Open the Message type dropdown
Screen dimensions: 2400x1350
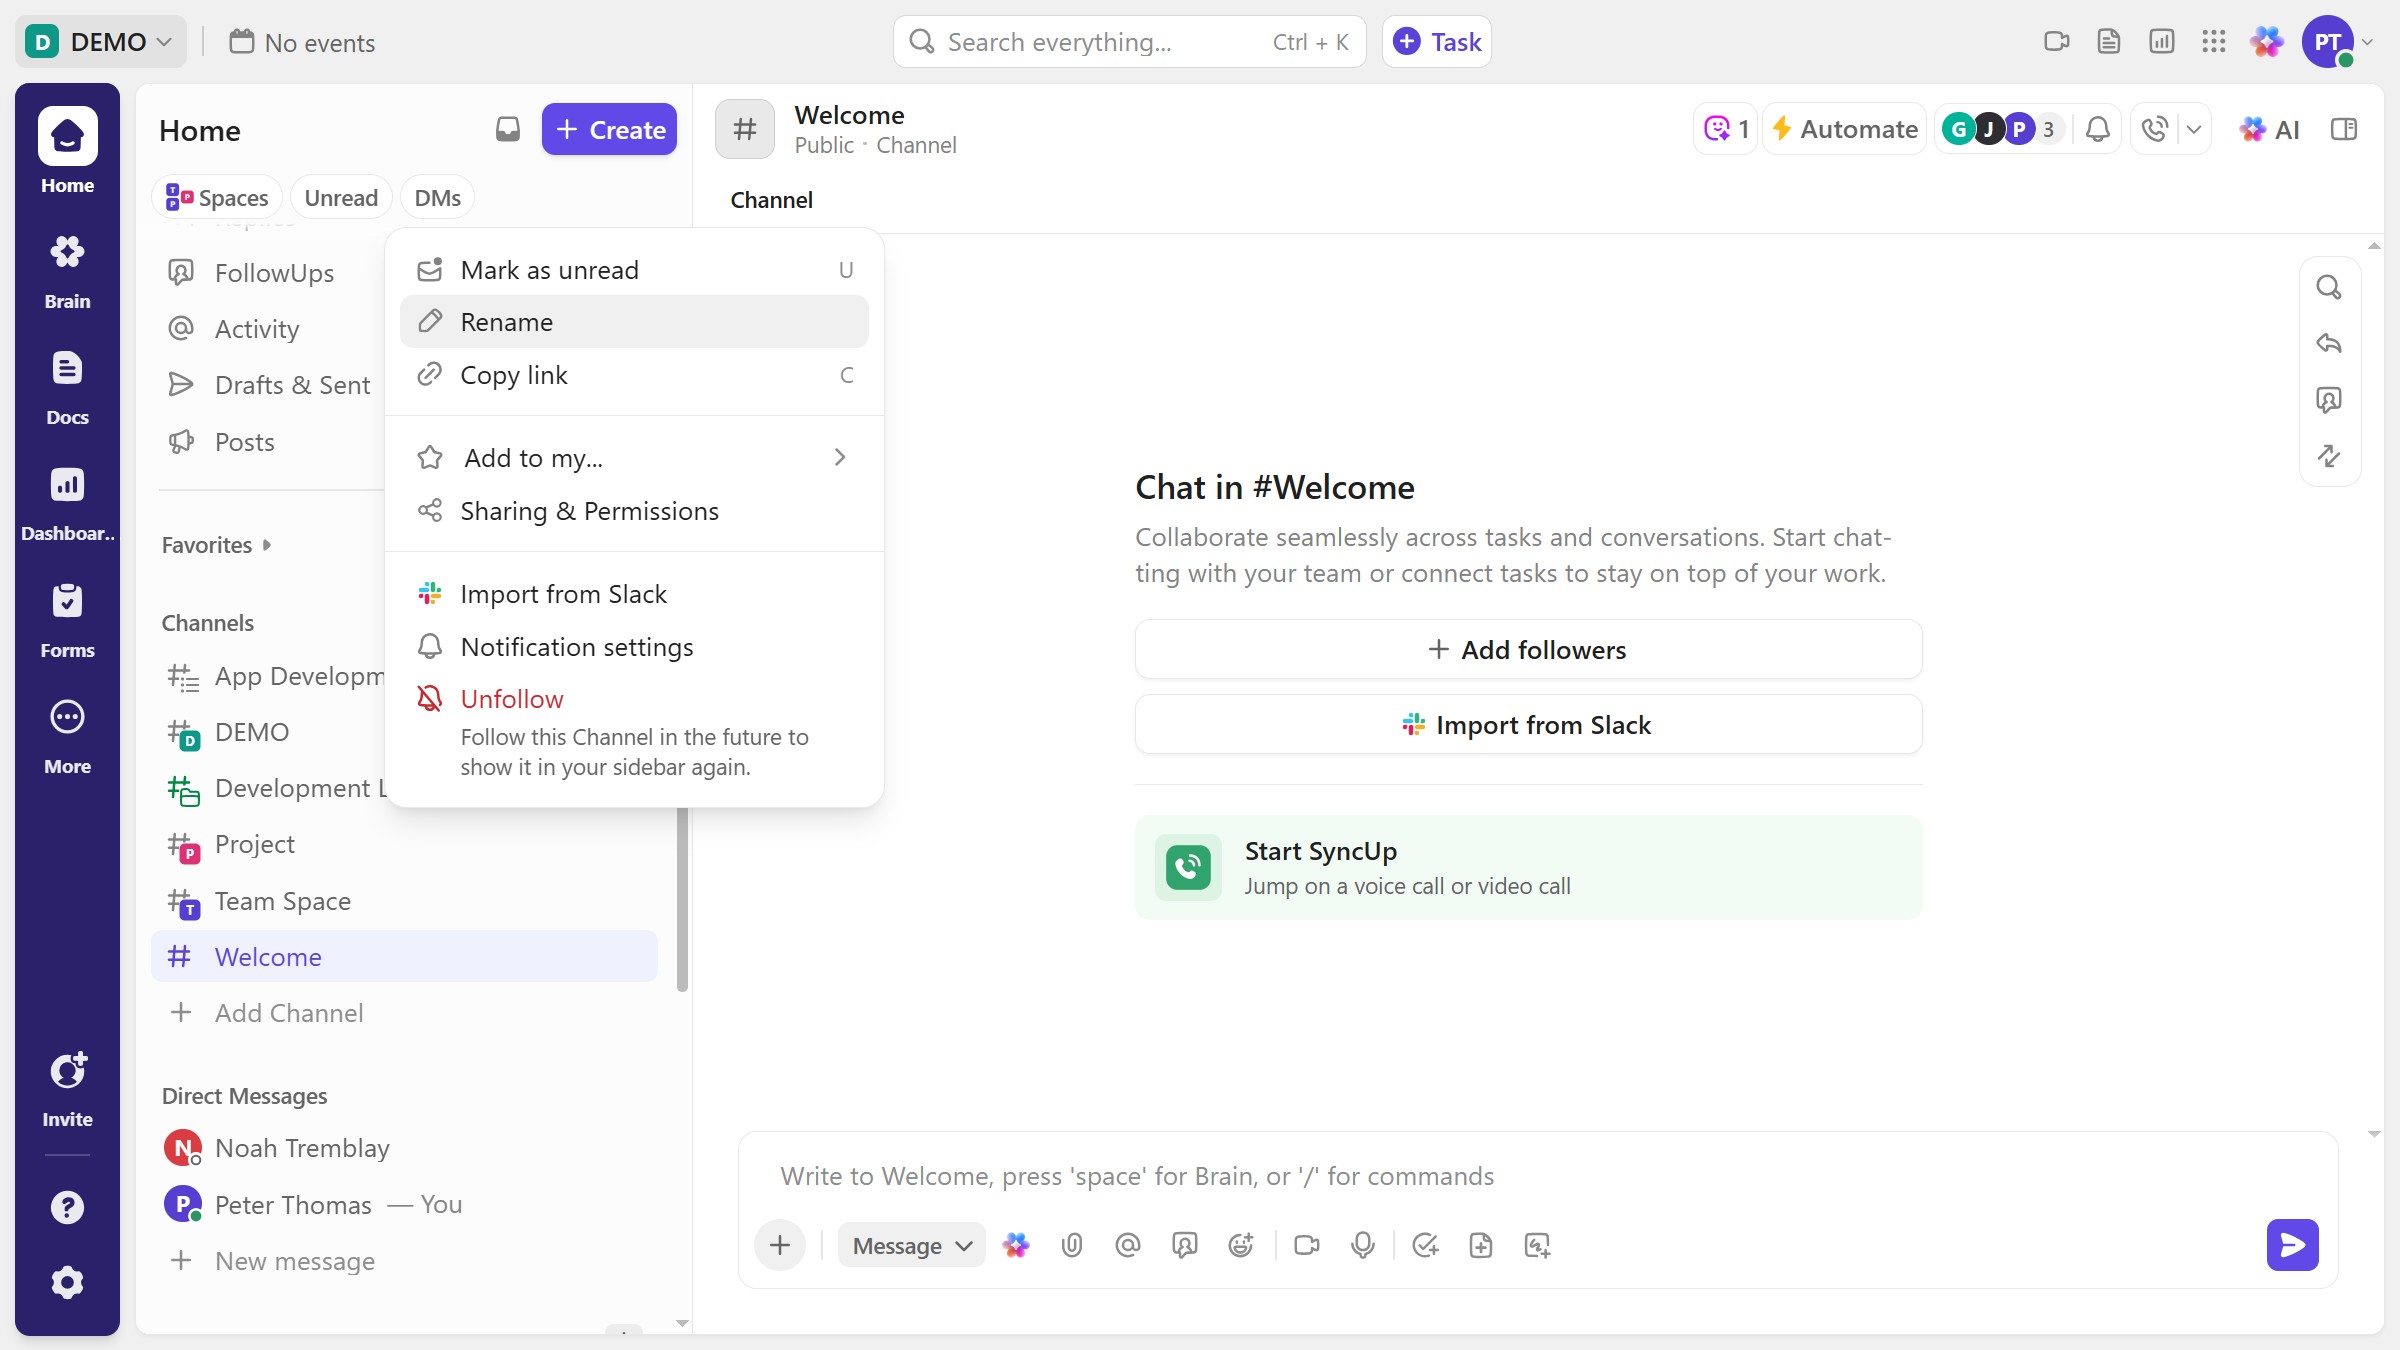pyautogui.click(x=911, y=1245)
